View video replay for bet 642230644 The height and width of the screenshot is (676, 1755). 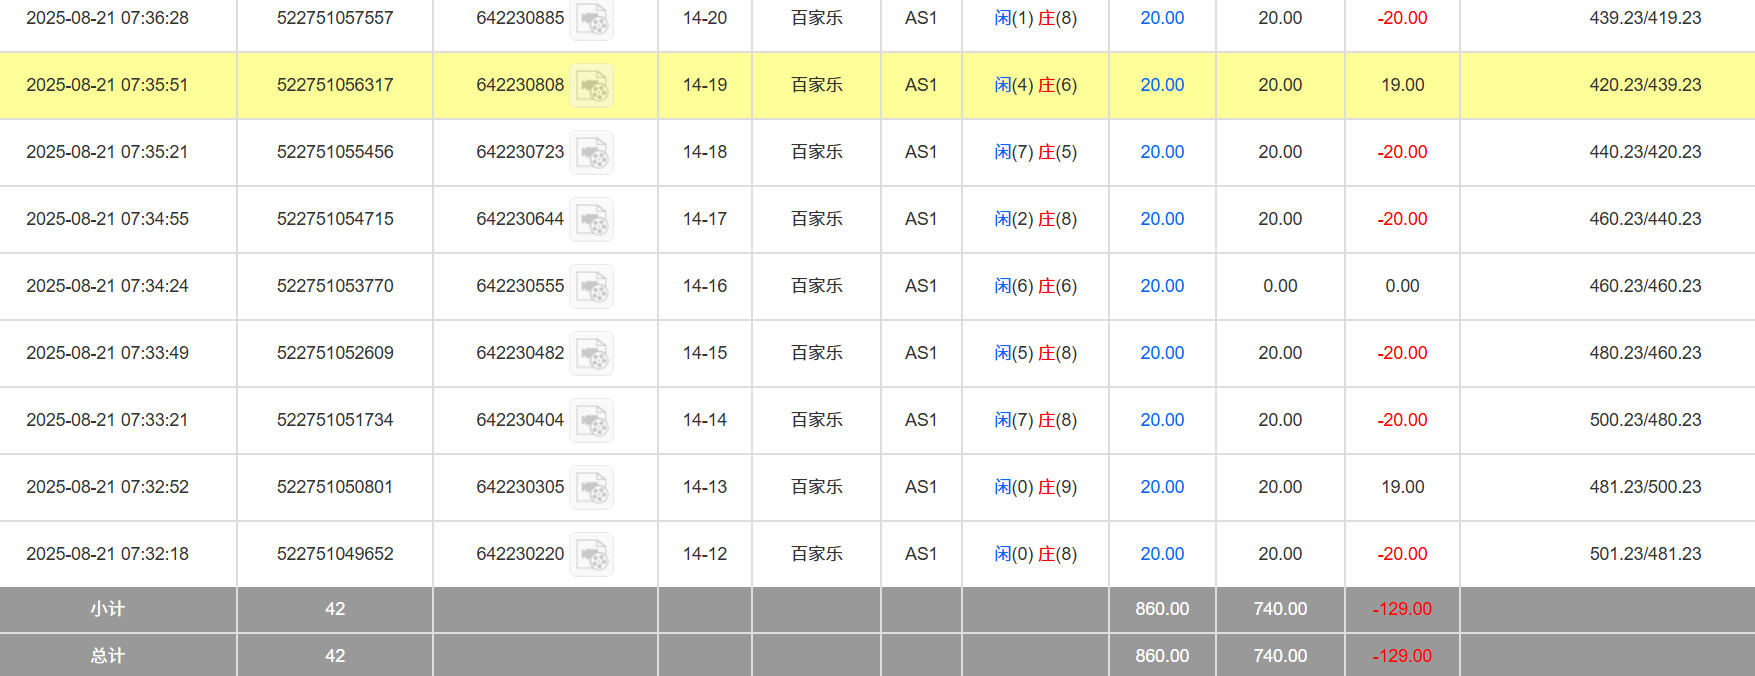592,220
